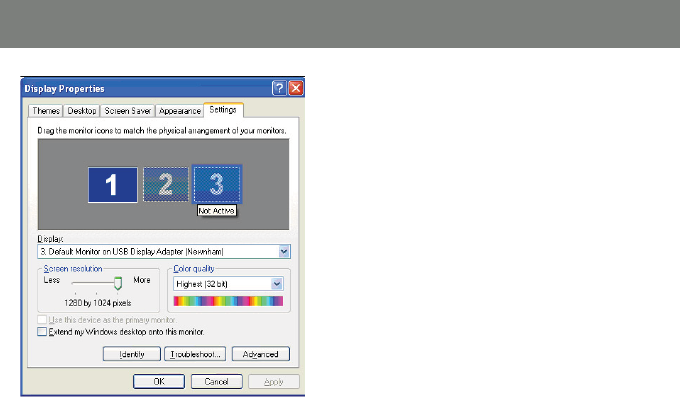Switch to the Themes tab
680x397 pixels.
click(46, 111)
